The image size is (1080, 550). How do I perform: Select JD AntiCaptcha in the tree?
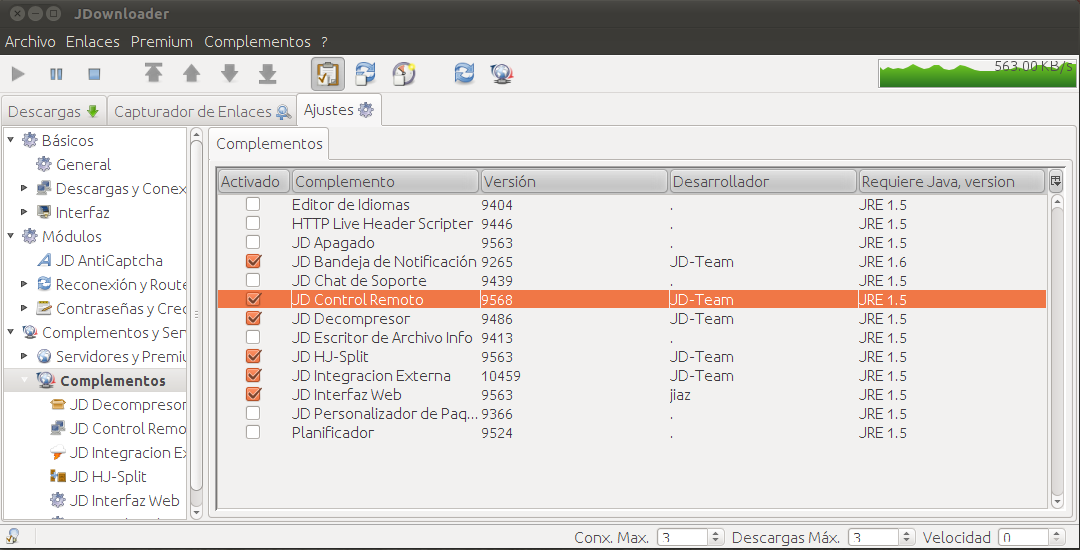click(x=110, y=260)
